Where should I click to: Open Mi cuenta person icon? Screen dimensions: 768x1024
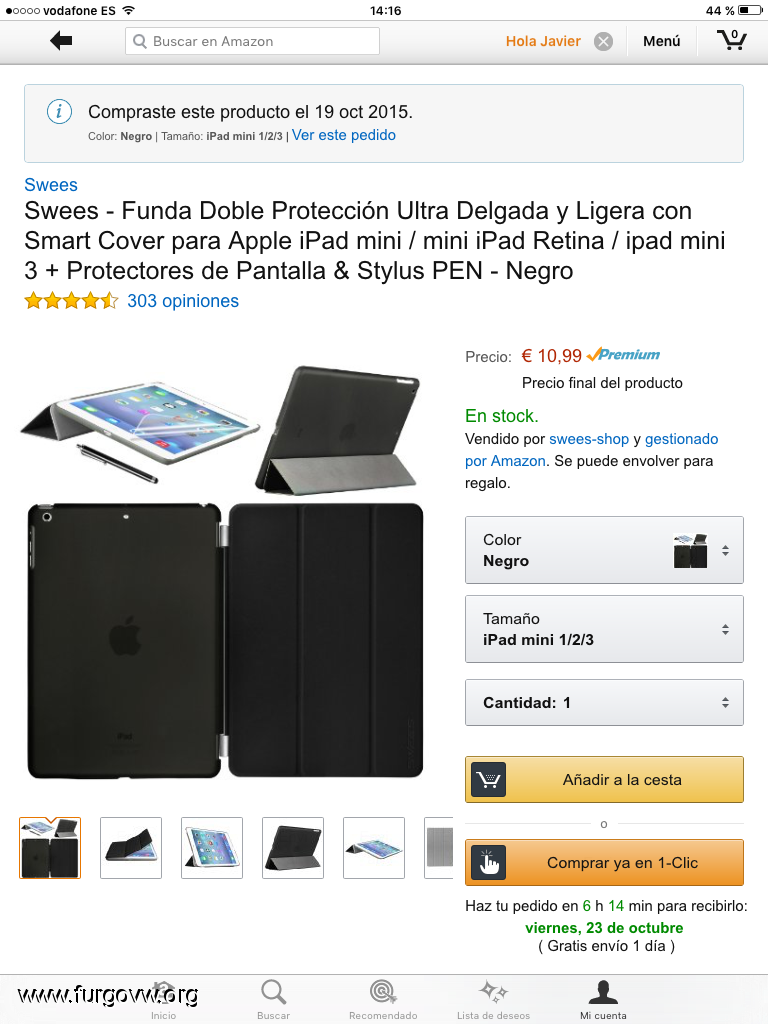click(x=603, y=991)
